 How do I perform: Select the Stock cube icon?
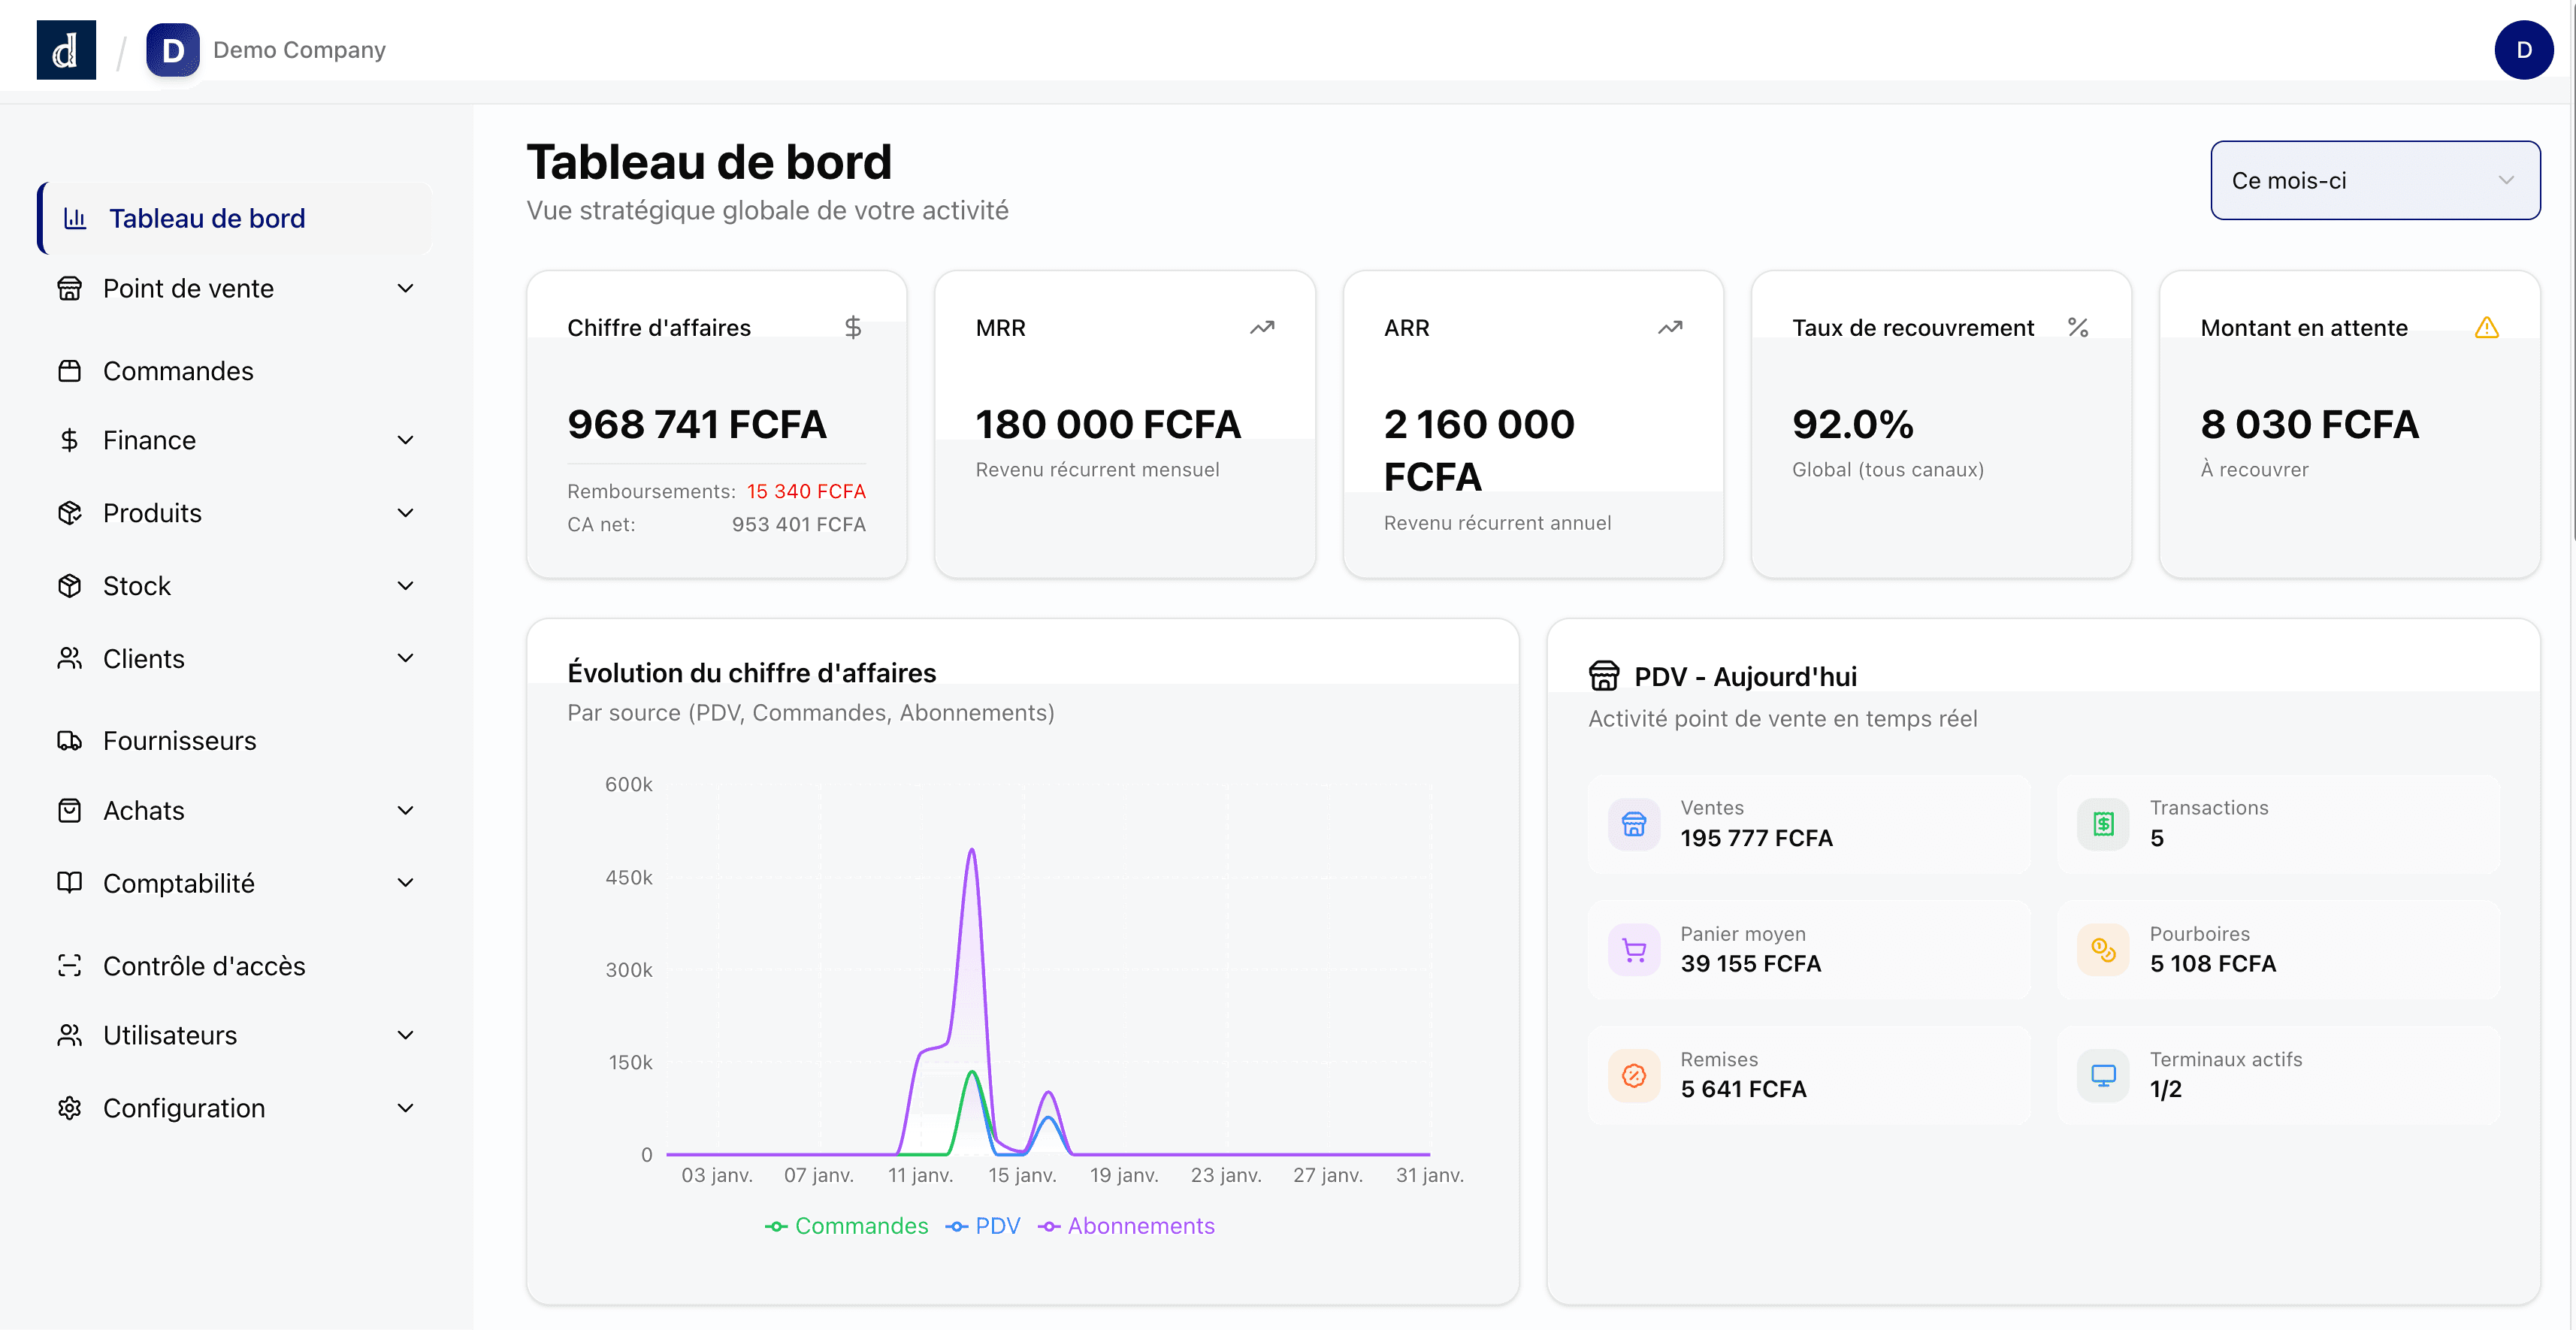(69, 585)
